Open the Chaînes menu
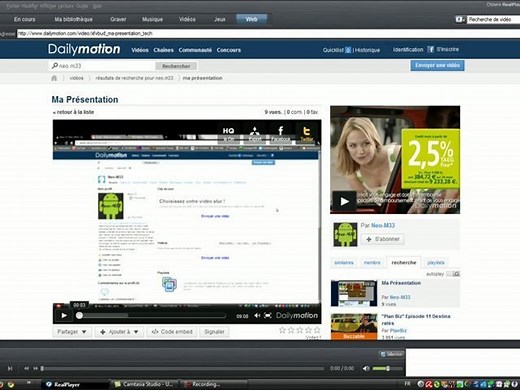The width and height of the screenshot is (520, 390). pyautogui.click(x=163, y=50)
